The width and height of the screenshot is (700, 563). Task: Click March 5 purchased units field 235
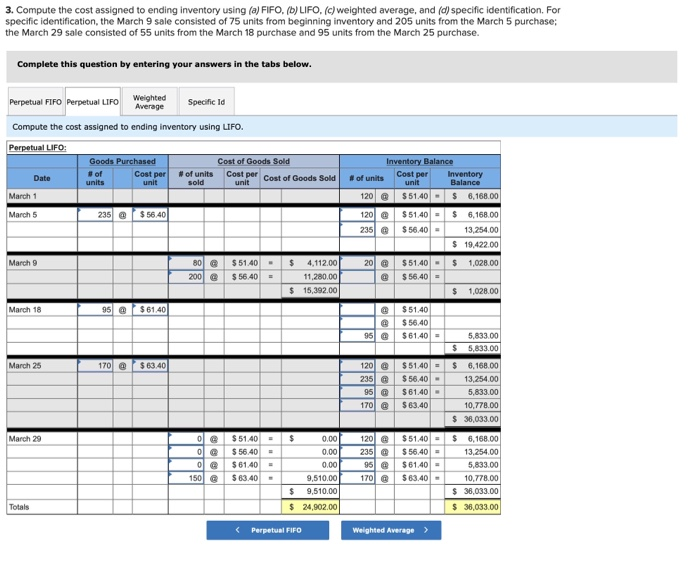click(95, 215)
